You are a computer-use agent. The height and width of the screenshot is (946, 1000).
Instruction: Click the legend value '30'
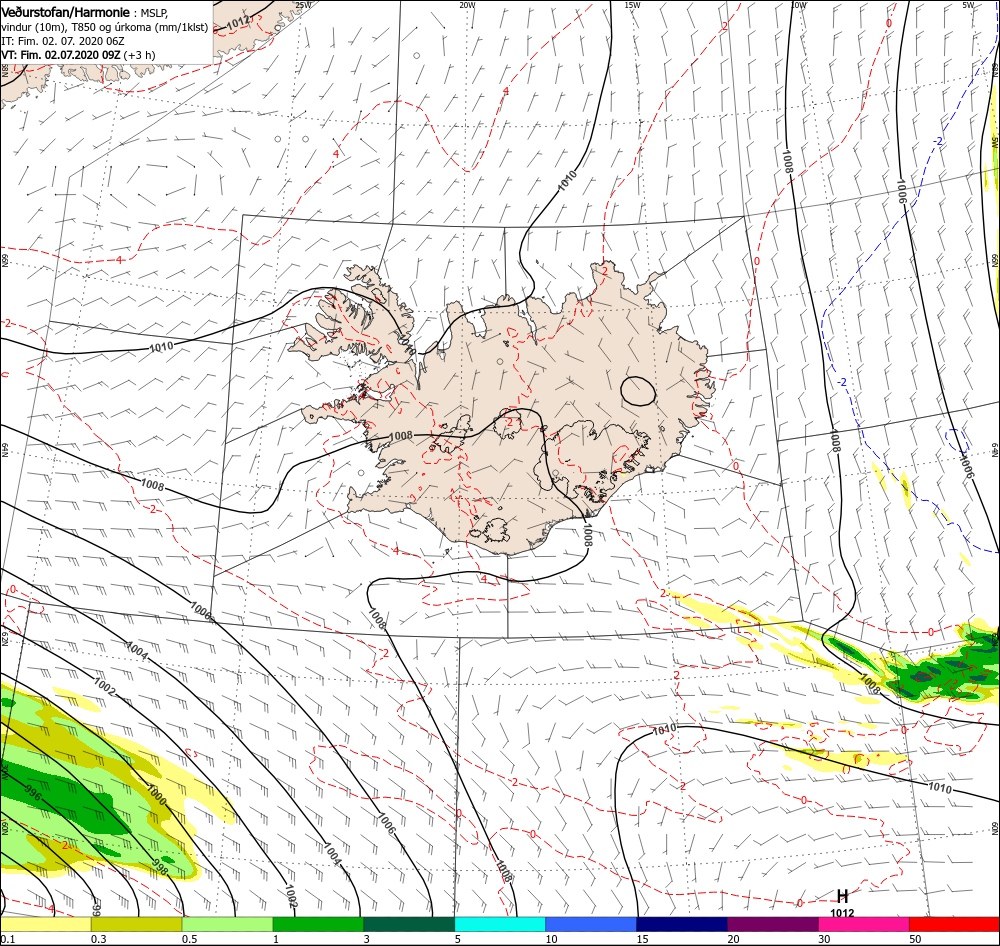[825, 939]
